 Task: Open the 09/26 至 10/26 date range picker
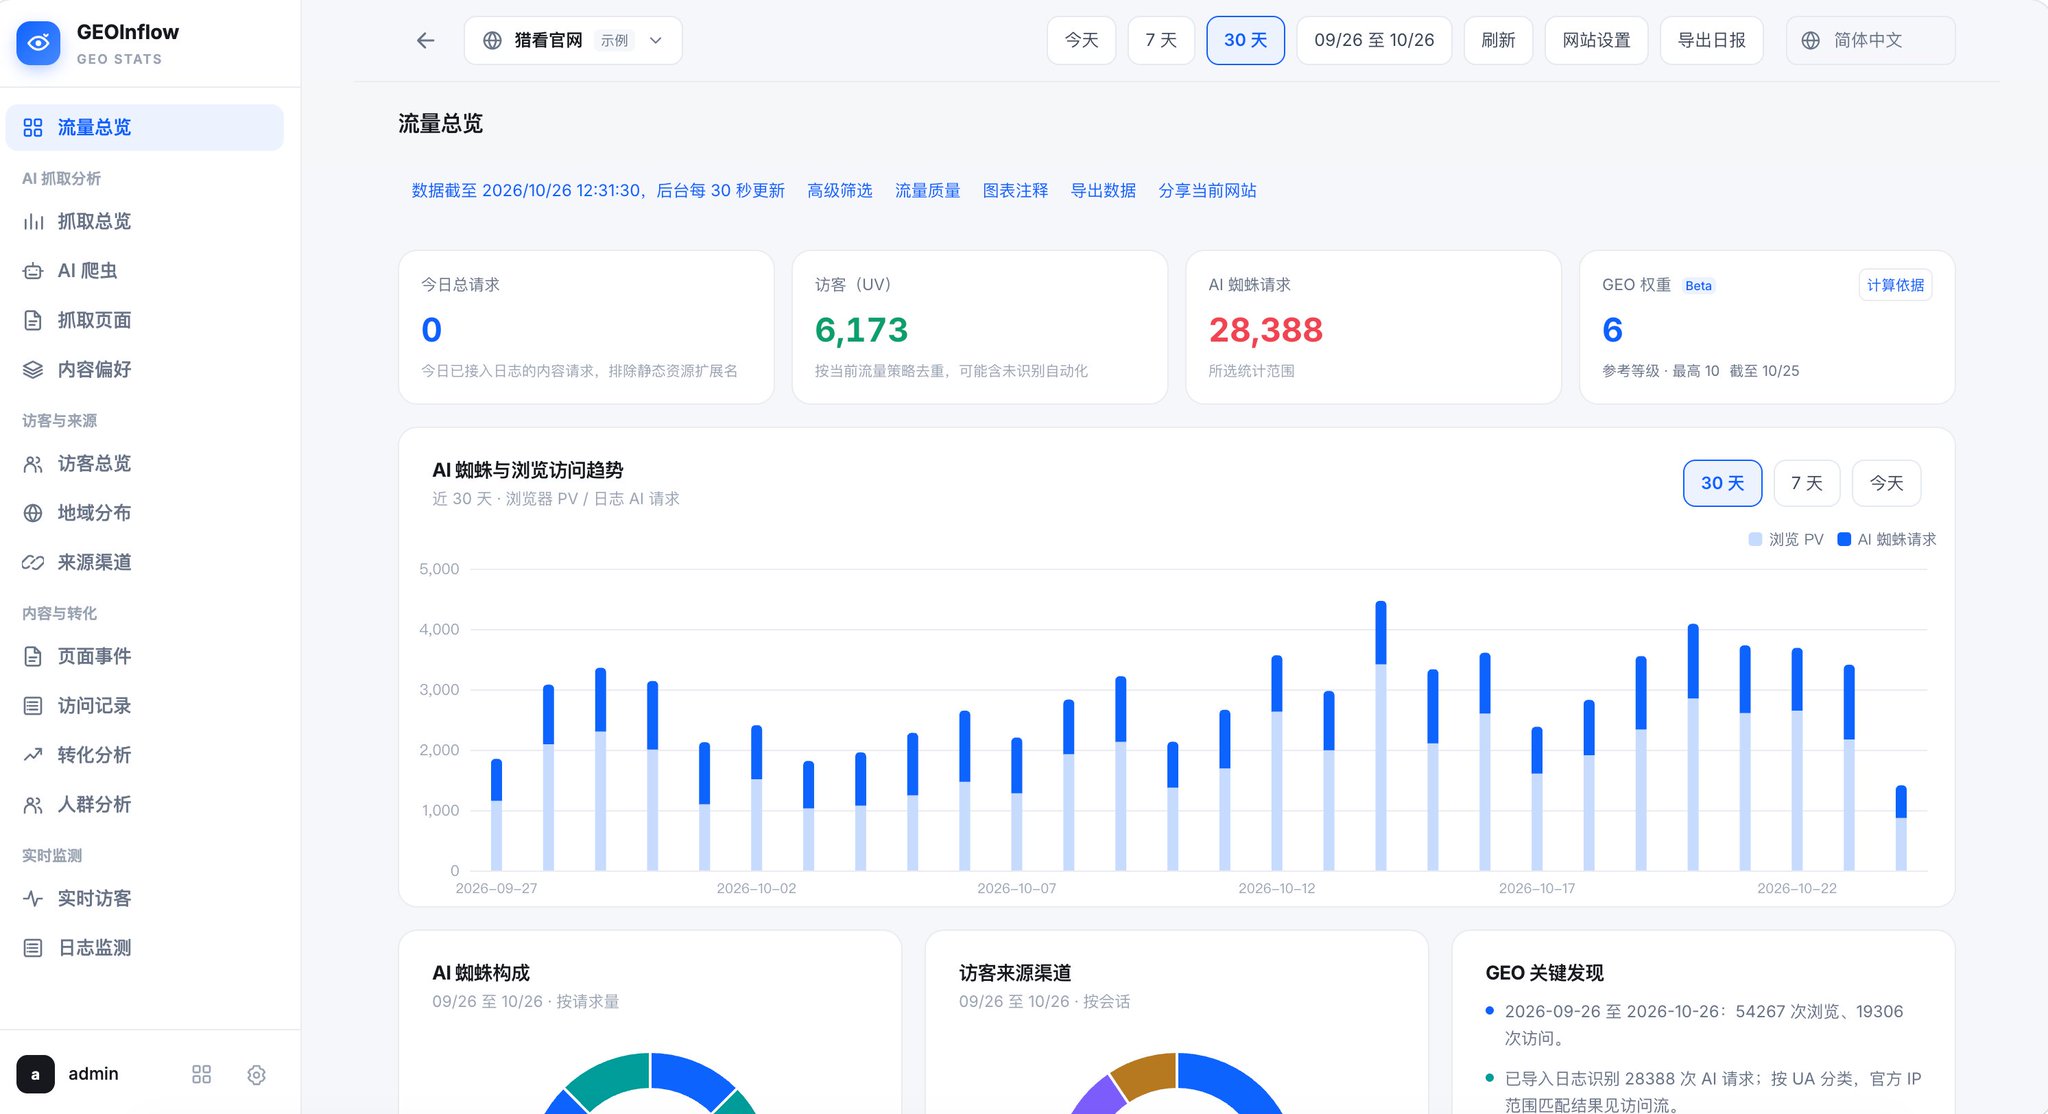[1374, 41]
